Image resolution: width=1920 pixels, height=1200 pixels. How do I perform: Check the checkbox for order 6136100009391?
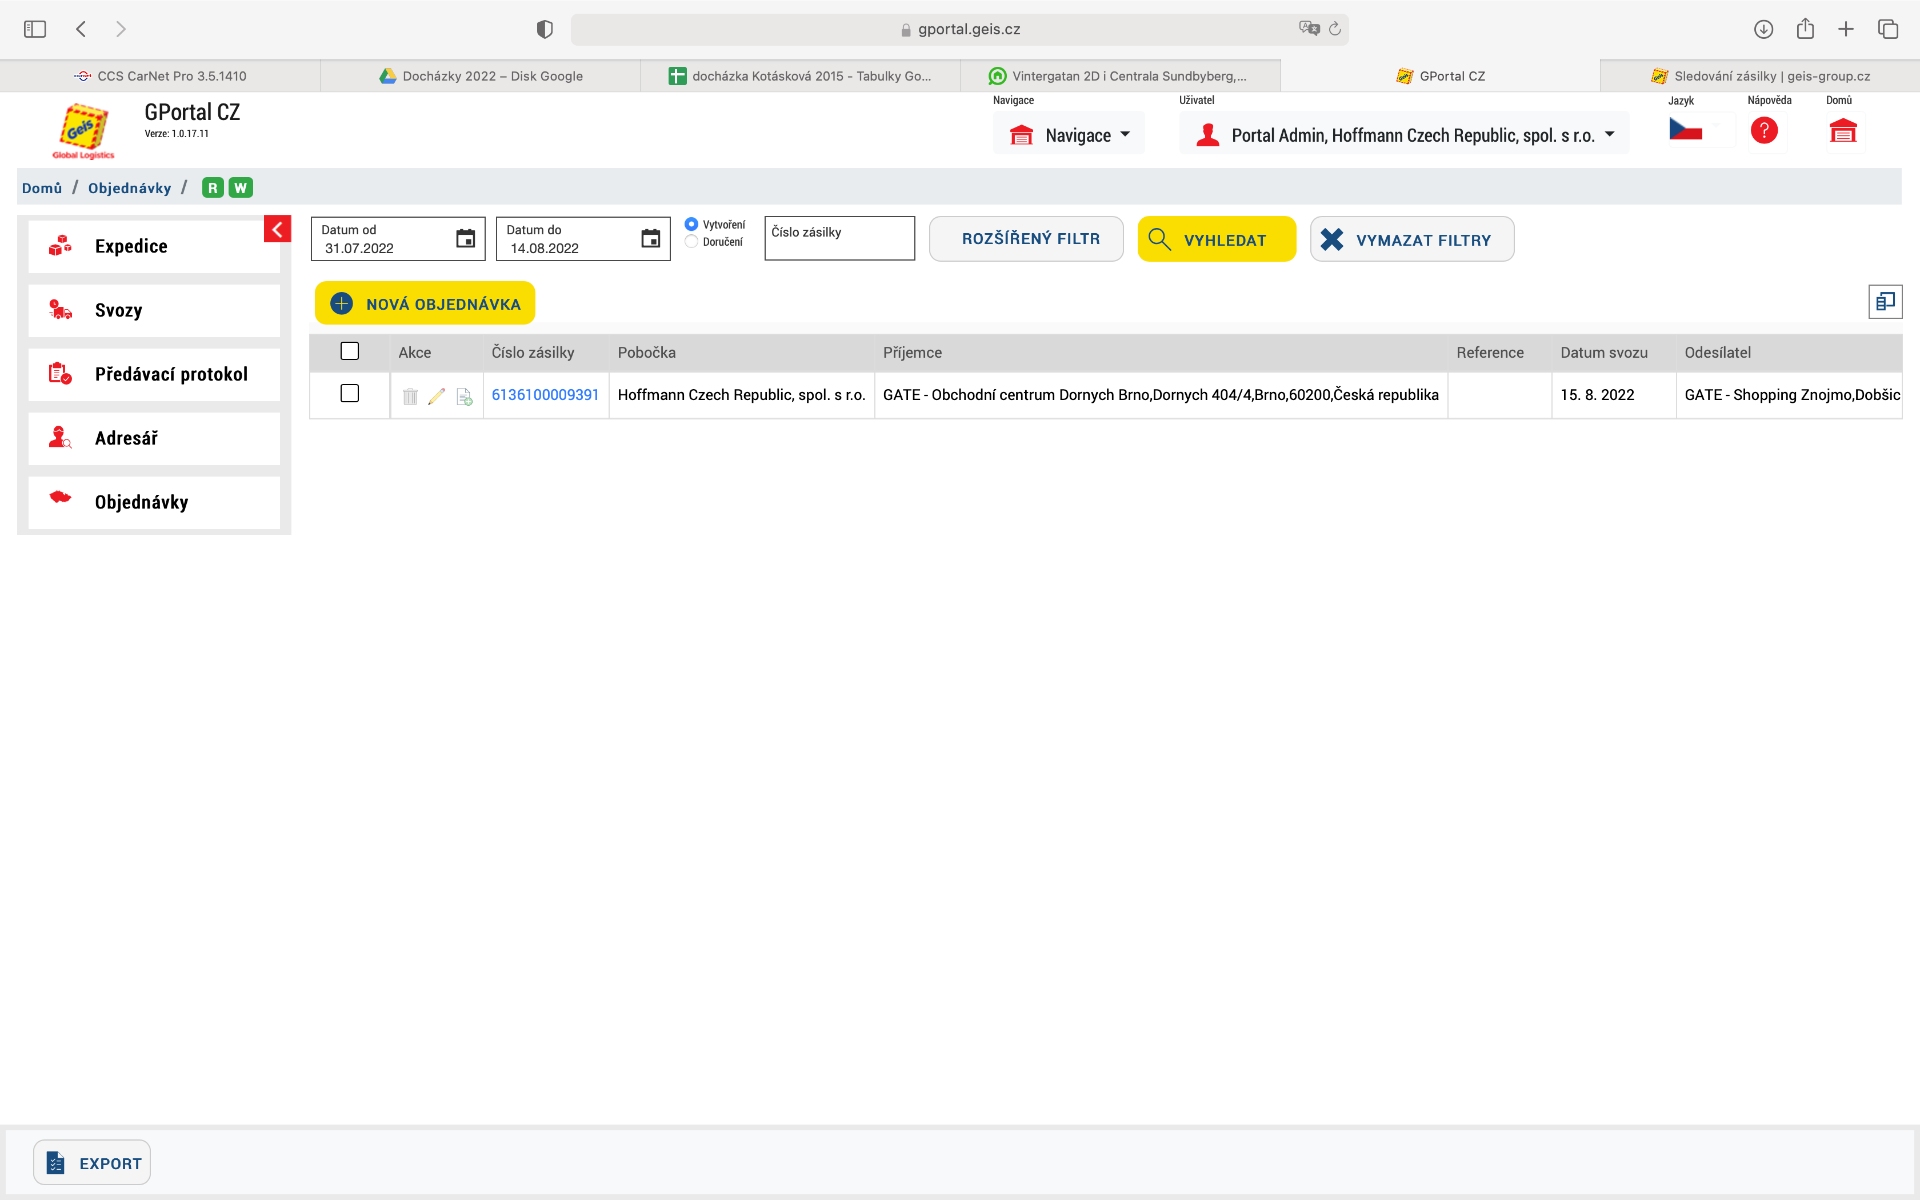point(350,394)
